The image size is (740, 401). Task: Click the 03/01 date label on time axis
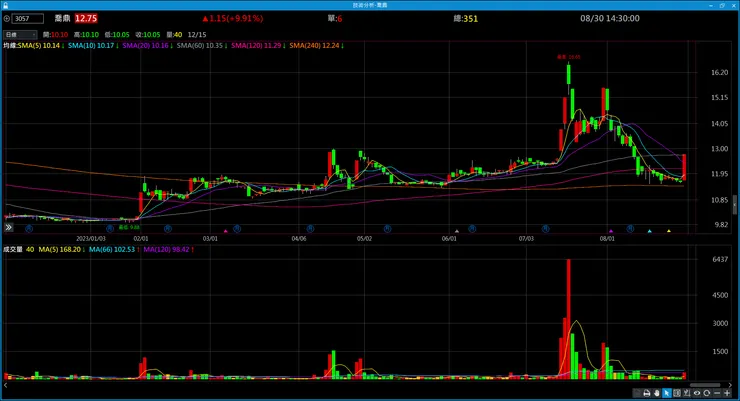[210, 239]
